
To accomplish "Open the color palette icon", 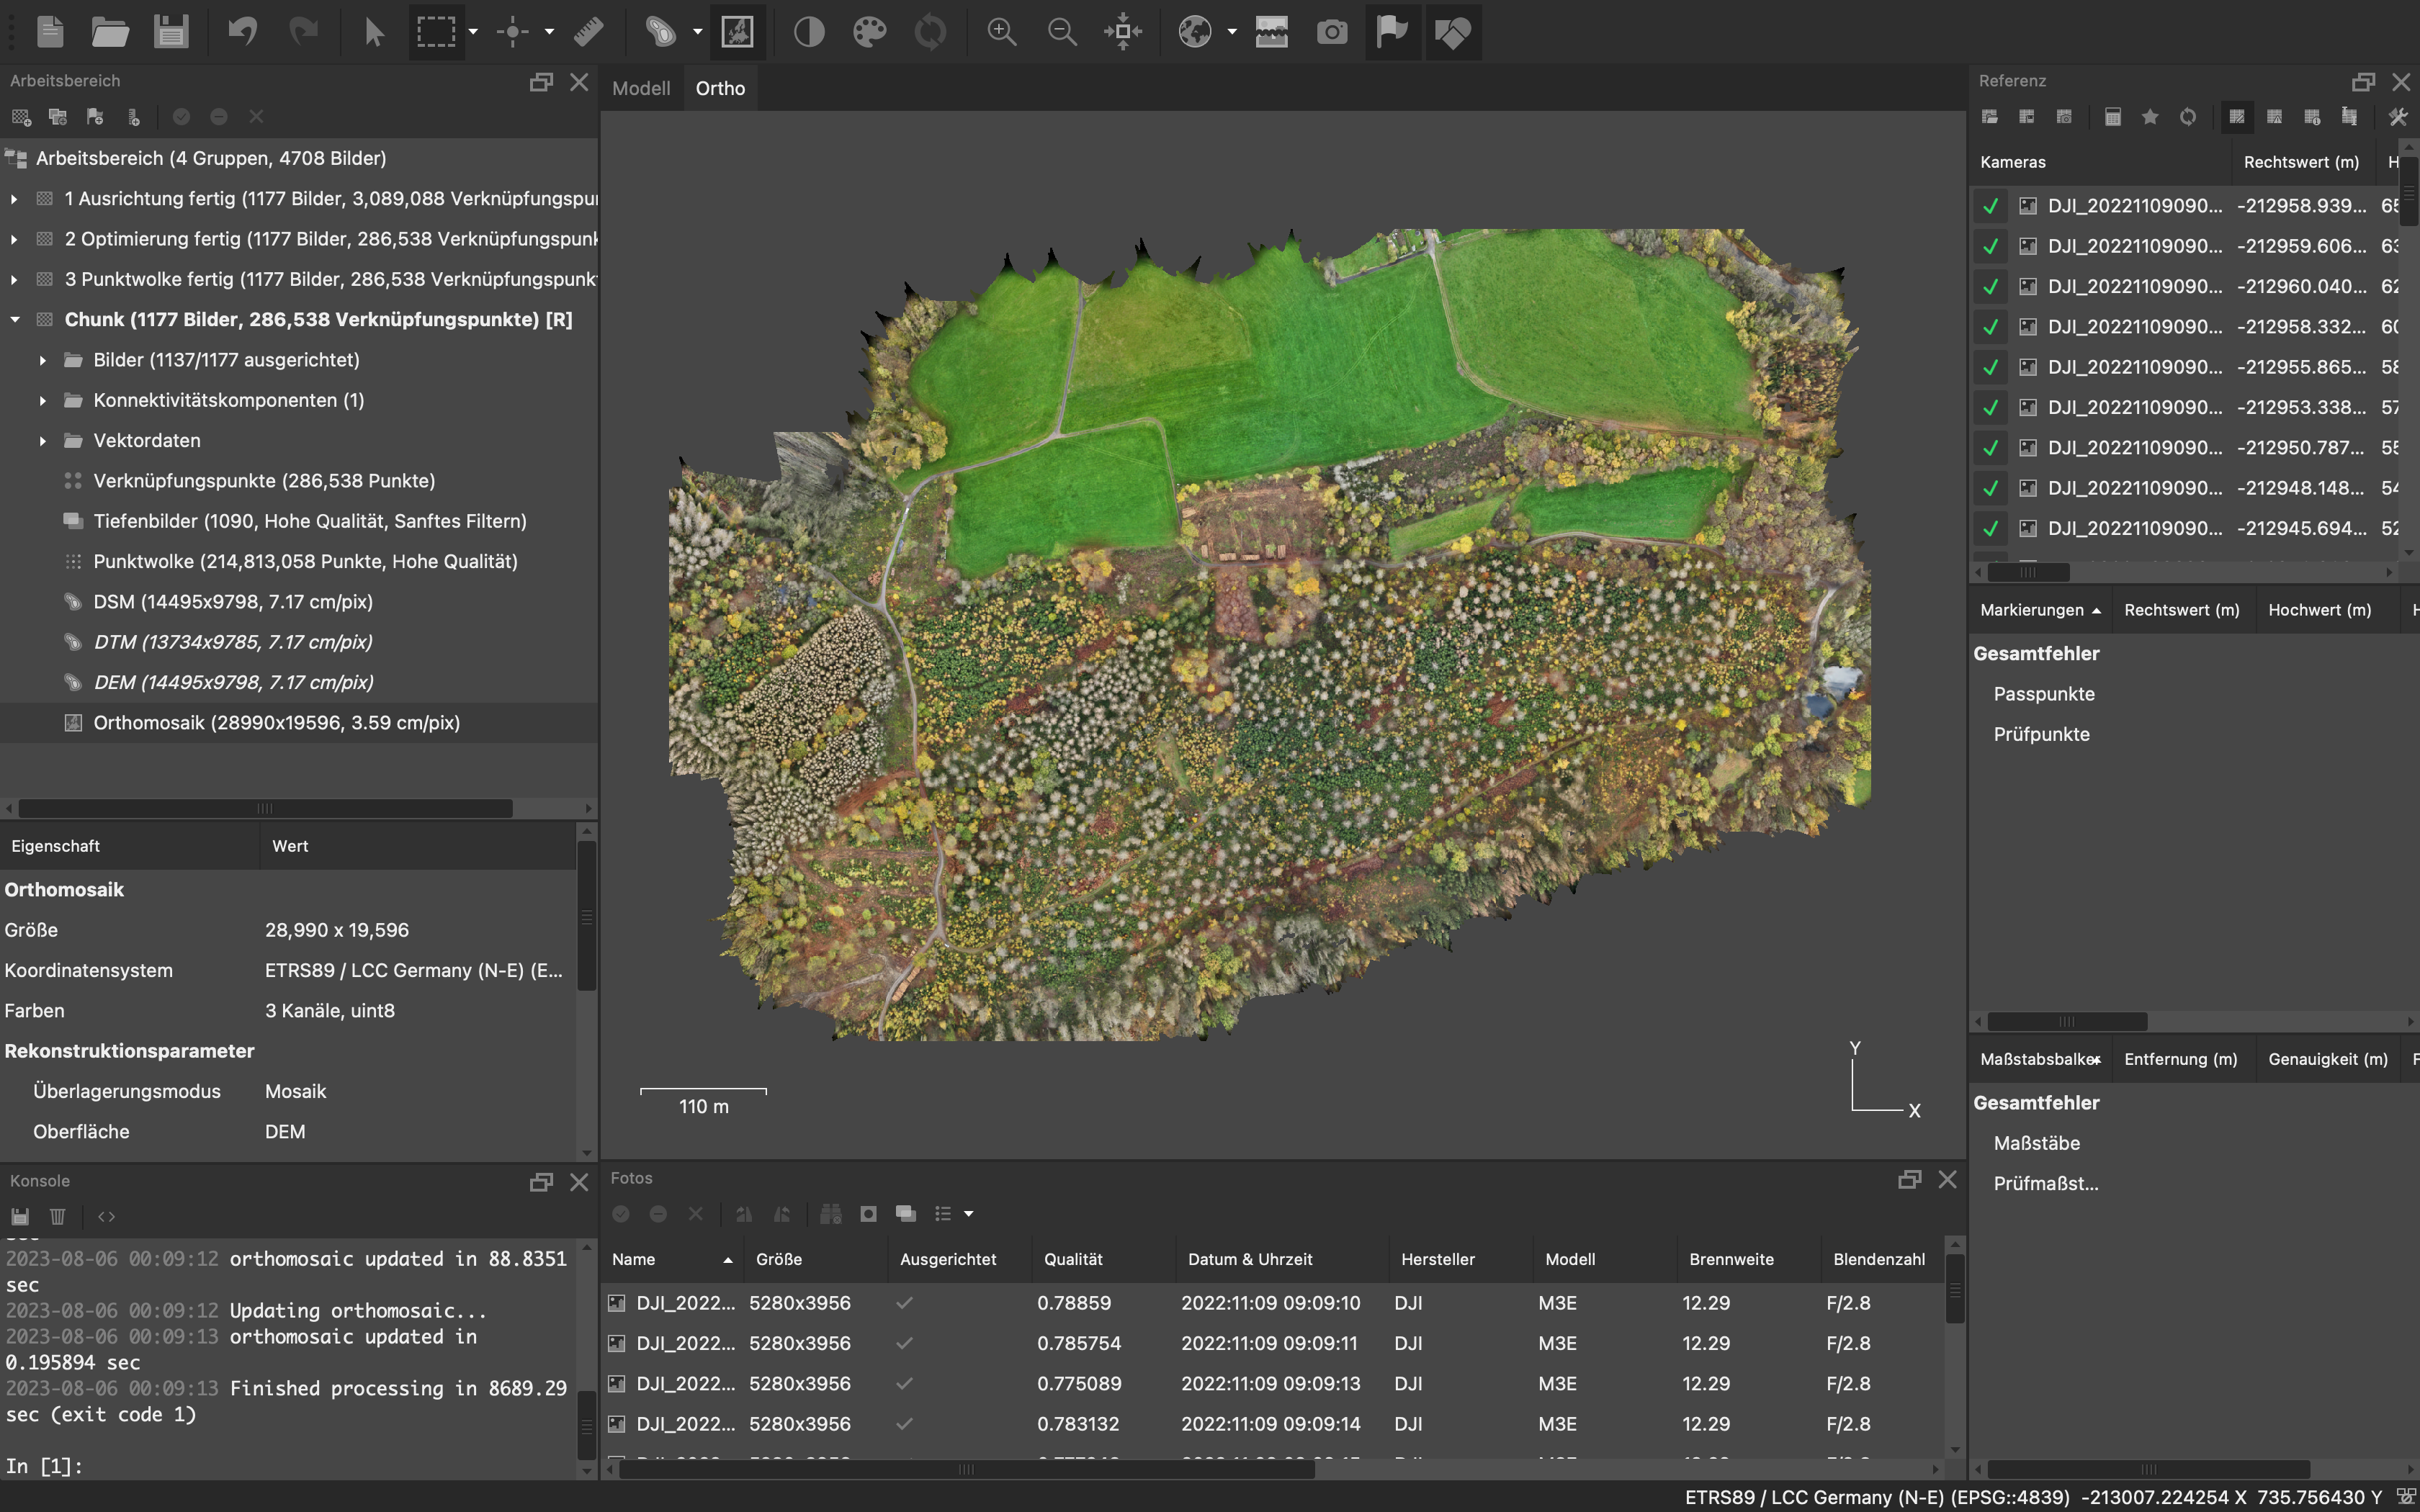I will coord(869,32).
